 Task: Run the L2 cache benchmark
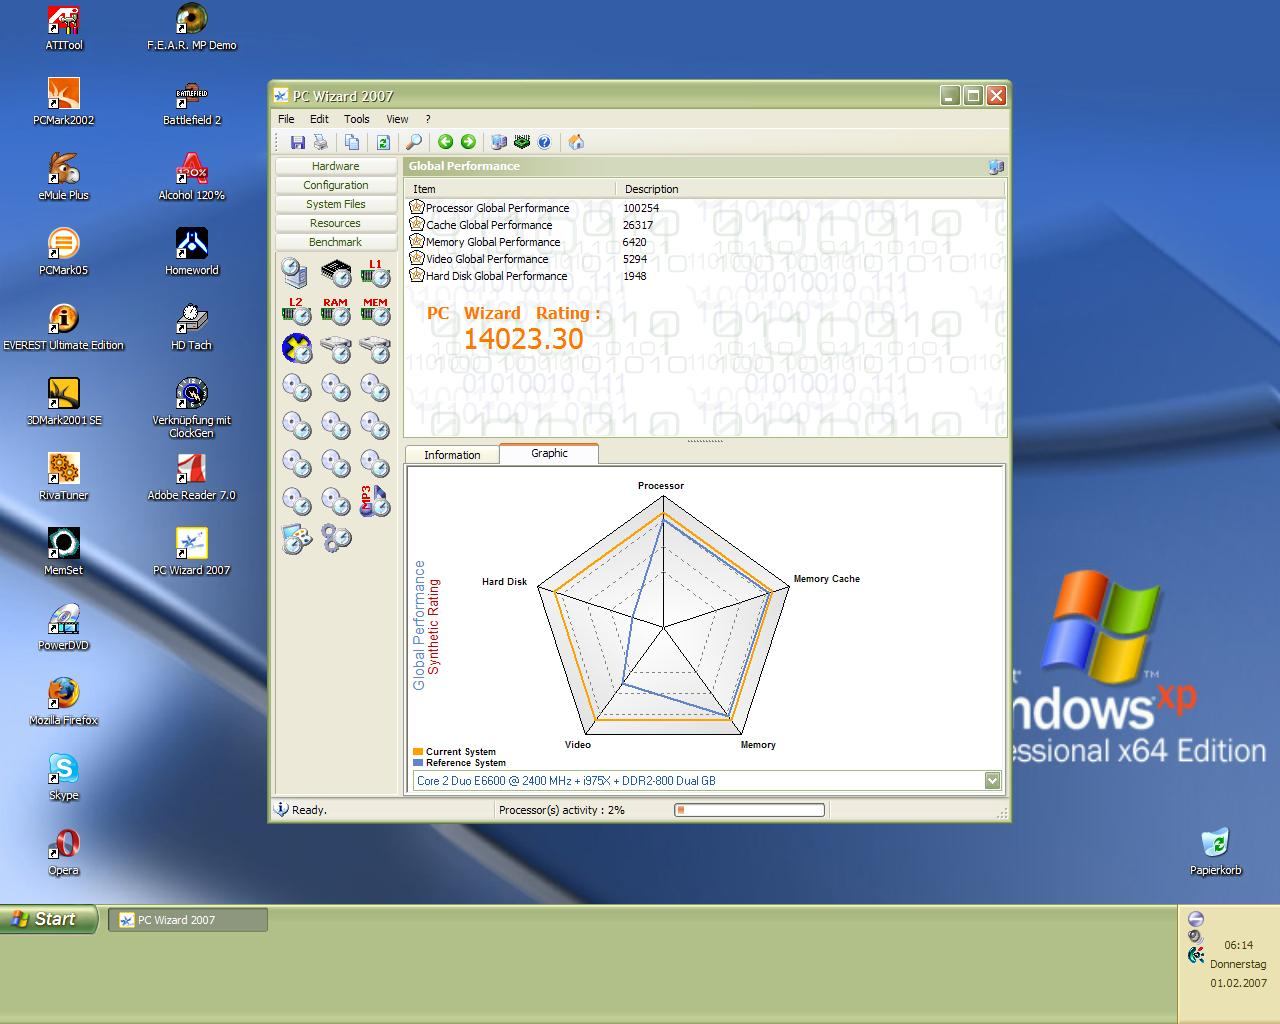[x=296, y=311]
